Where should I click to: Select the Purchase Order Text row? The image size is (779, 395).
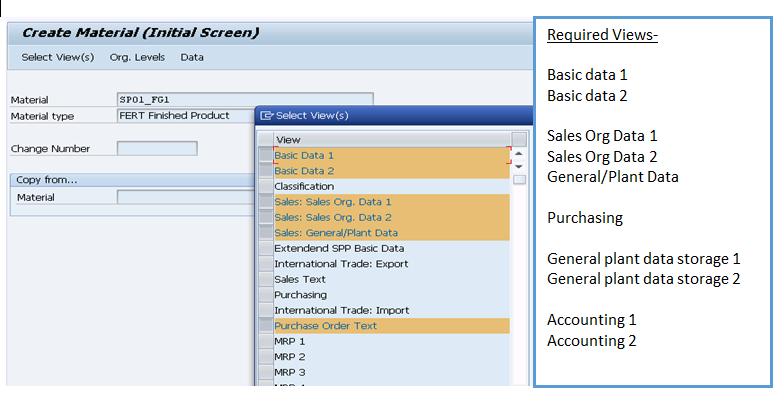(x=391, y=326)
